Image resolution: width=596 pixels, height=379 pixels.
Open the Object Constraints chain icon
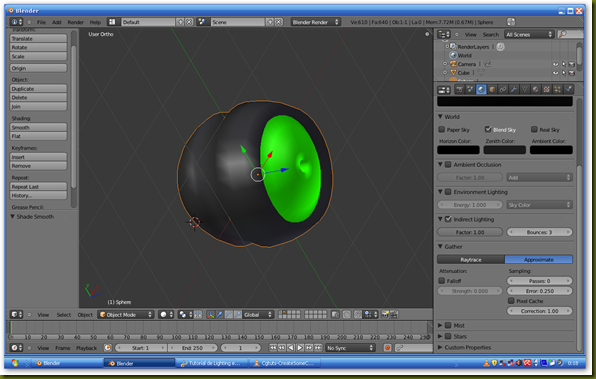[503, 90]
